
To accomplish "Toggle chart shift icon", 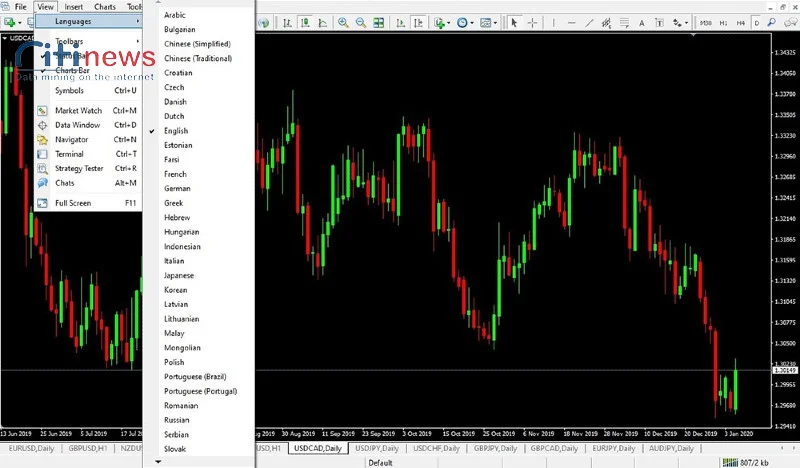I will click(x=418, y=22).
